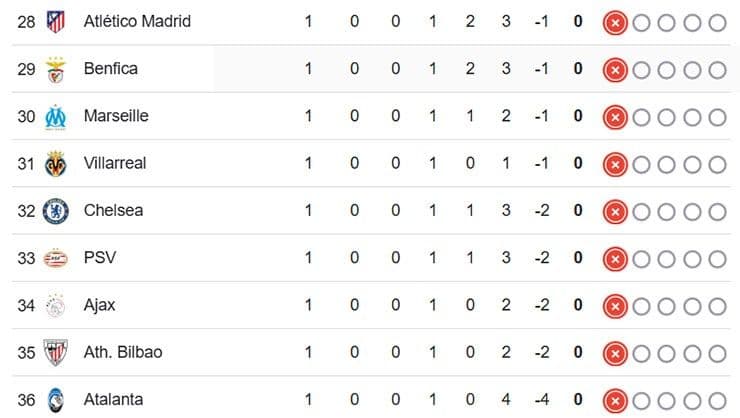Screen dimensions: 740x418
Task: Click the Chelsea club badge
Action: pyautogui.click(x=55, y=211)
